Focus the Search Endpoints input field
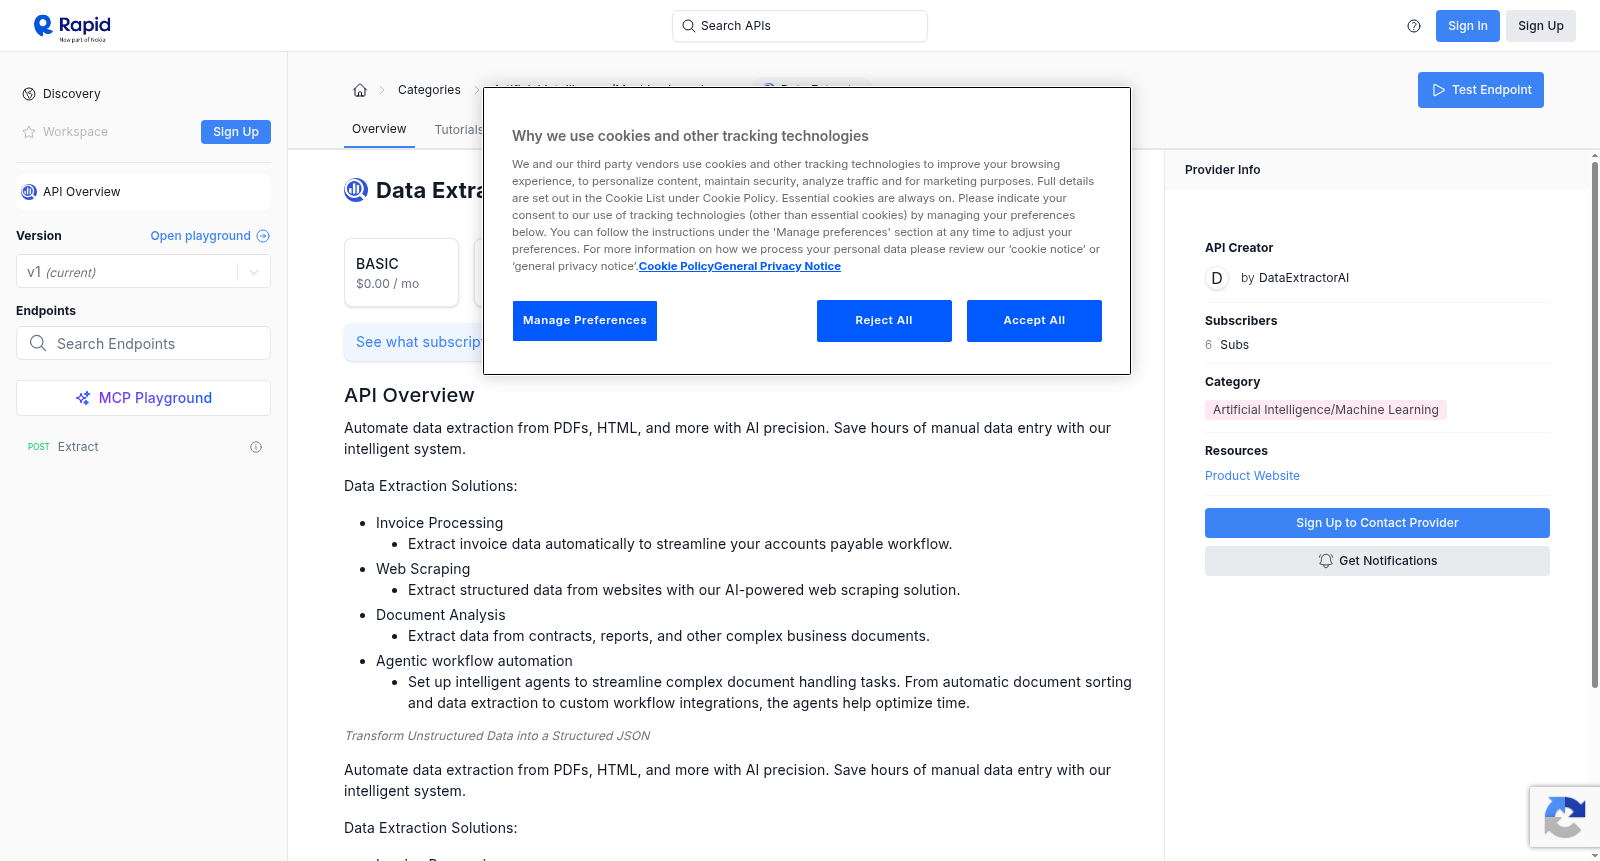Image resolution: width=1600 pixels, height=861 pixels. click(x=143, y=343)
